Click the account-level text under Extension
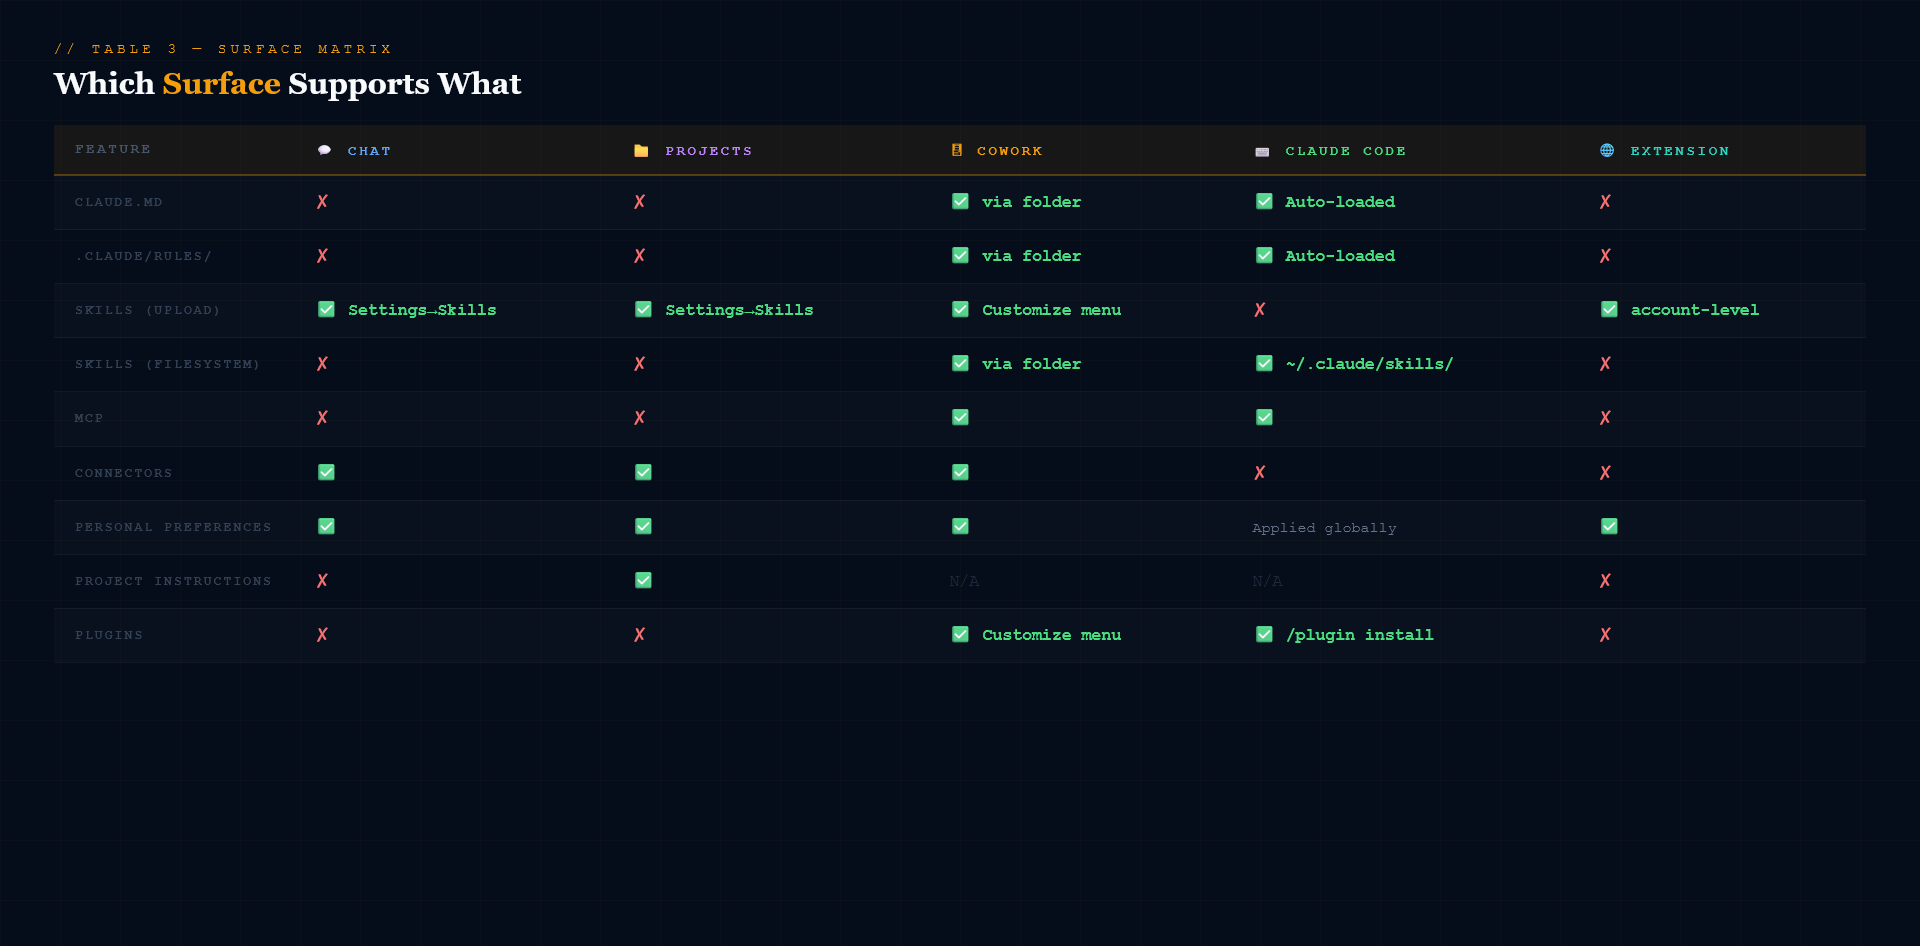This screenshot has height=946, width=1920. 1694,310
